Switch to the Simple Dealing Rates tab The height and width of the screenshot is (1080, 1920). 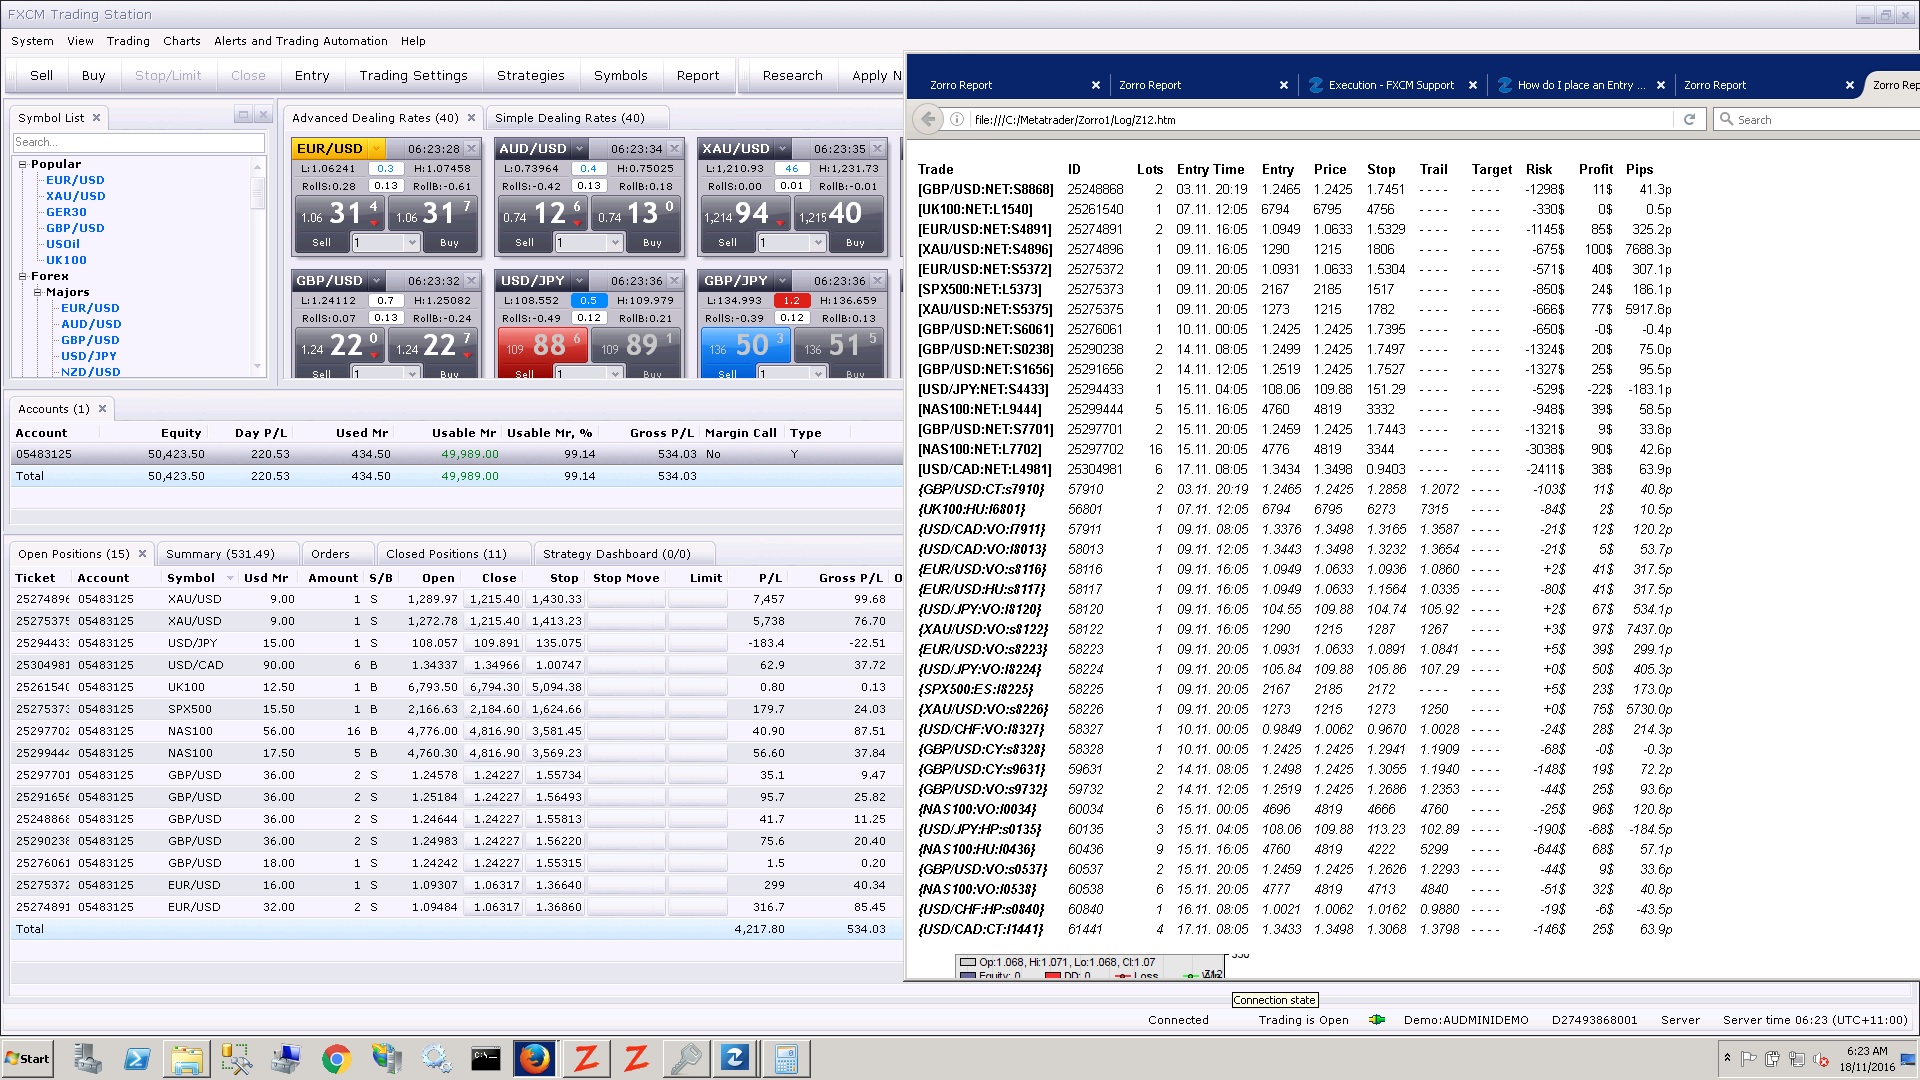(x=569, y=117)
